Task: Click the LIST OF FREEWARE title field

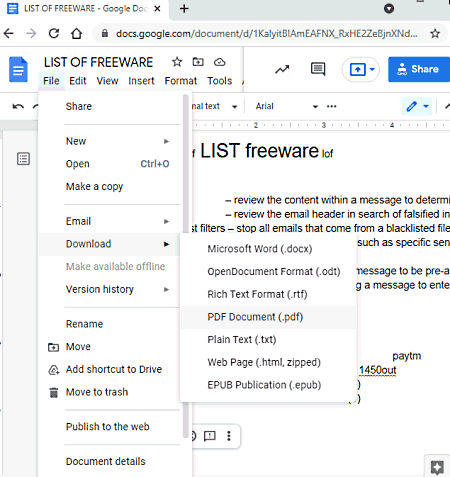Action: [98, 62]
